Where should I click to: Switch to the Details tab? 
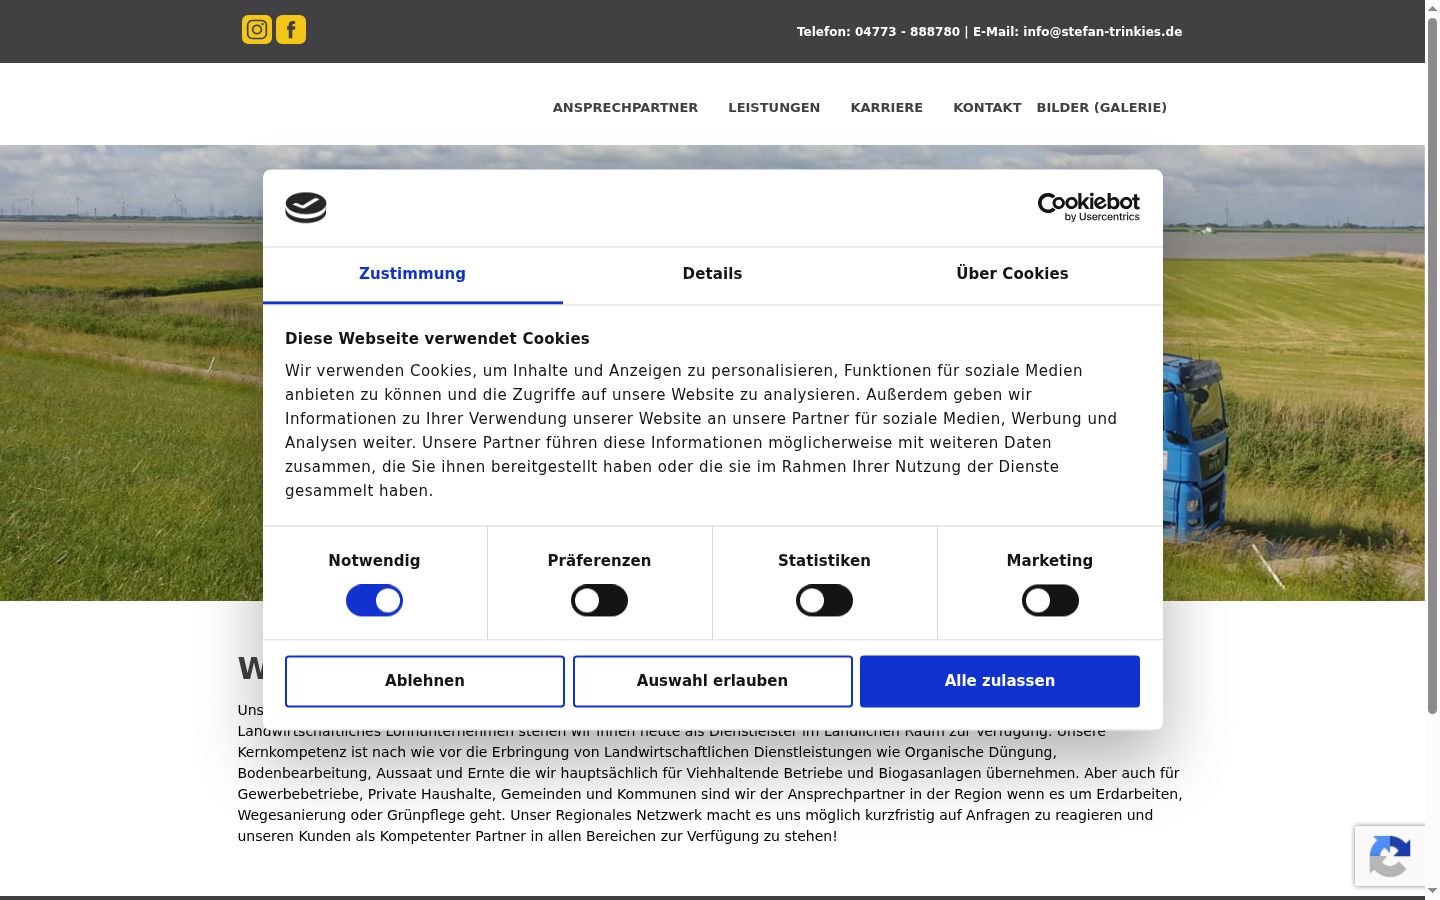[712, 274]
